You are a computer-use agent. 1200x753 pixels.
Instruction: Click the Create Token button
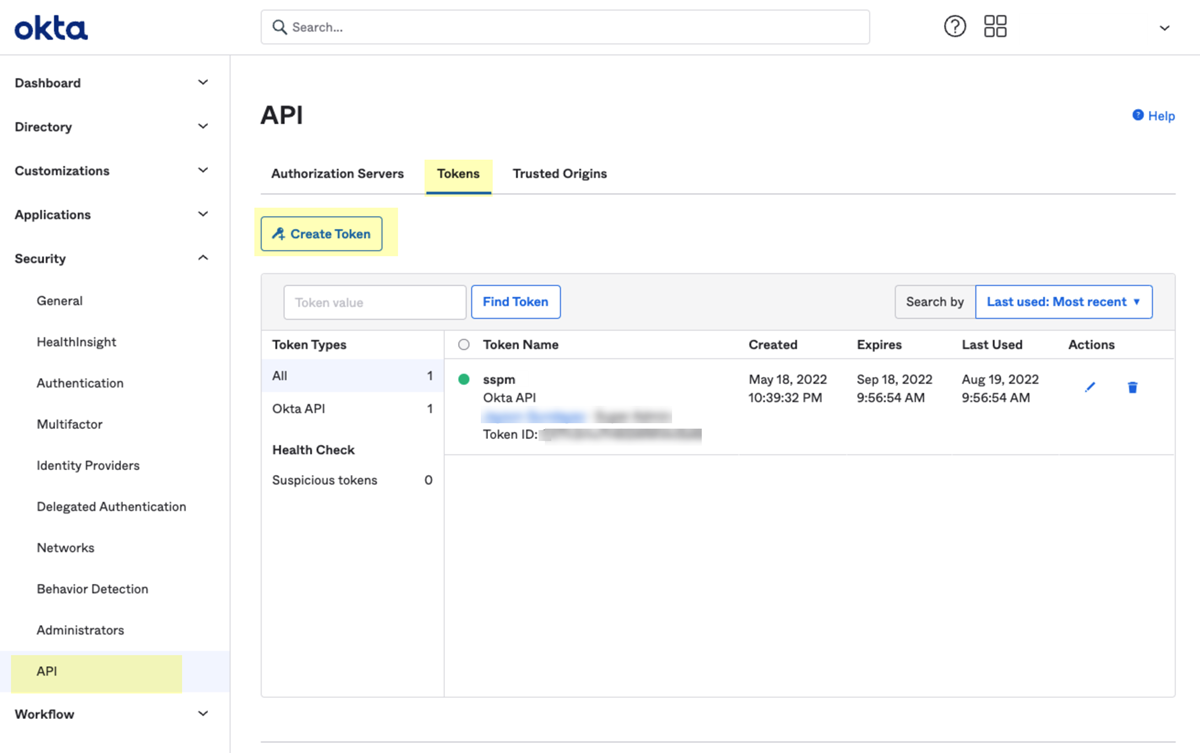(321, 233)
